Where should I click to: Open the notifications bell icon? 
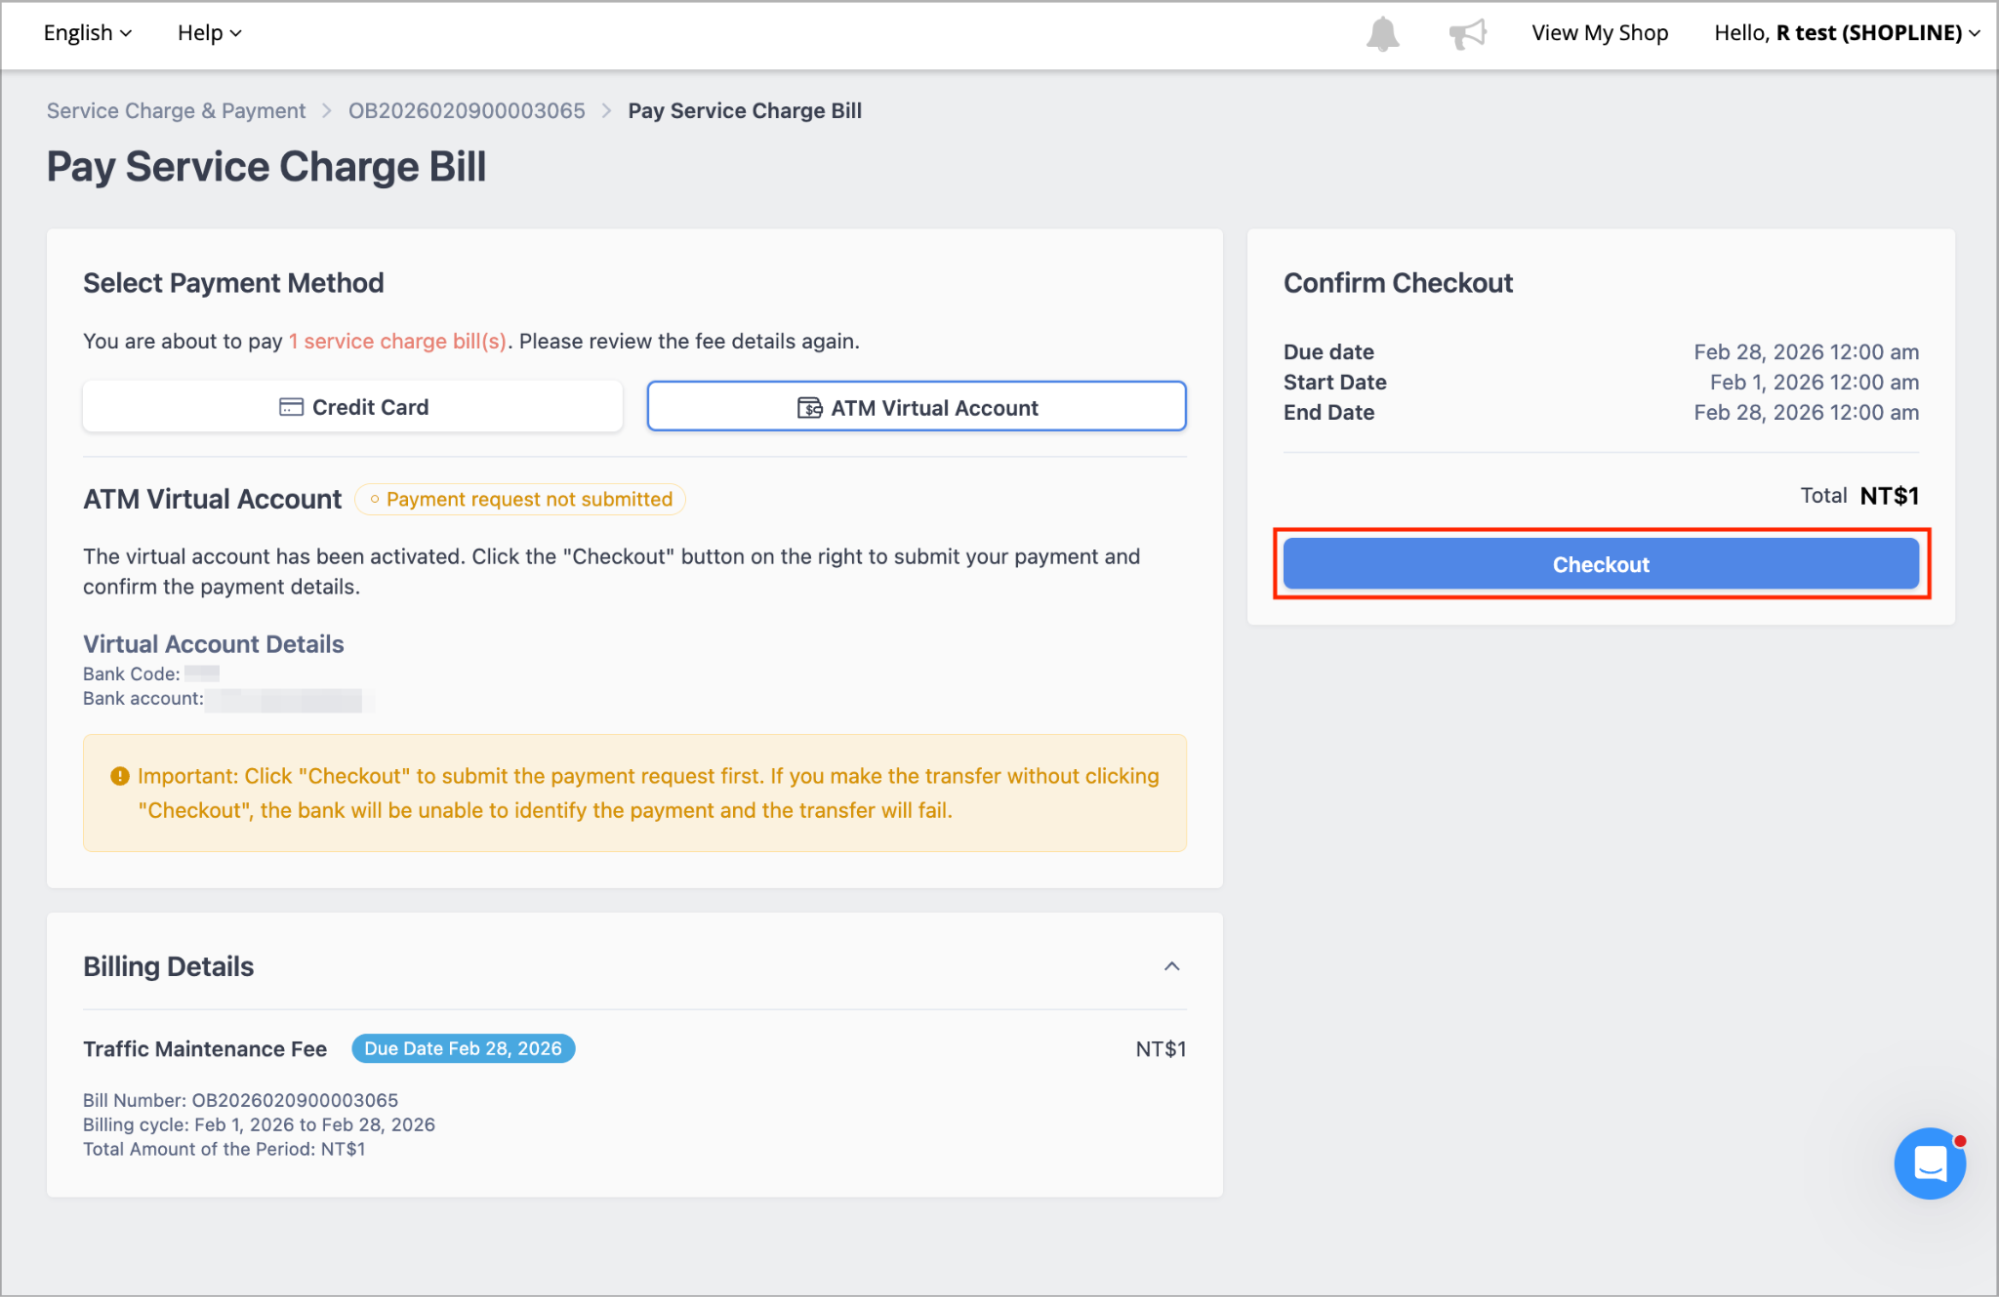pos(1382,34)
